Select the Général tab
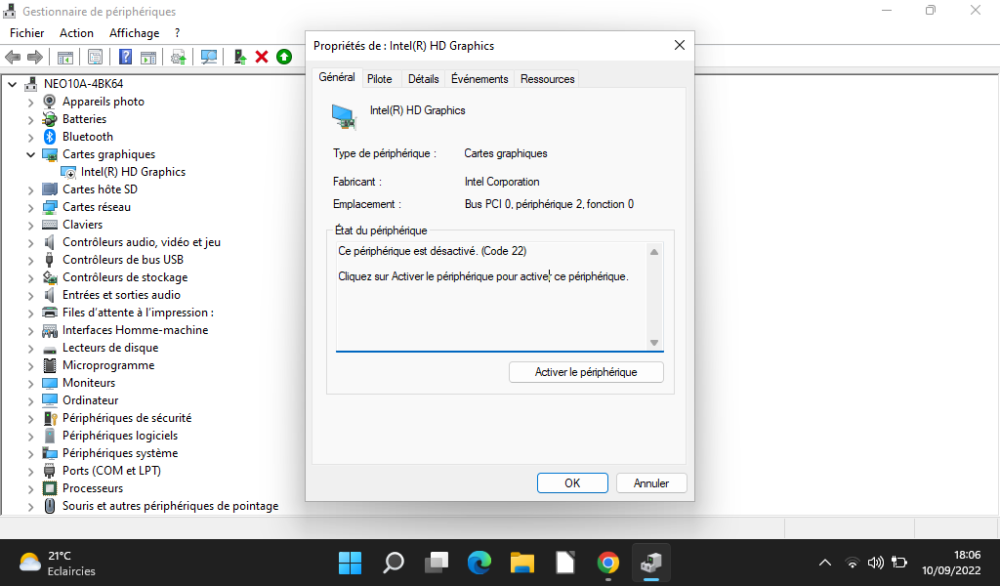 337,77
